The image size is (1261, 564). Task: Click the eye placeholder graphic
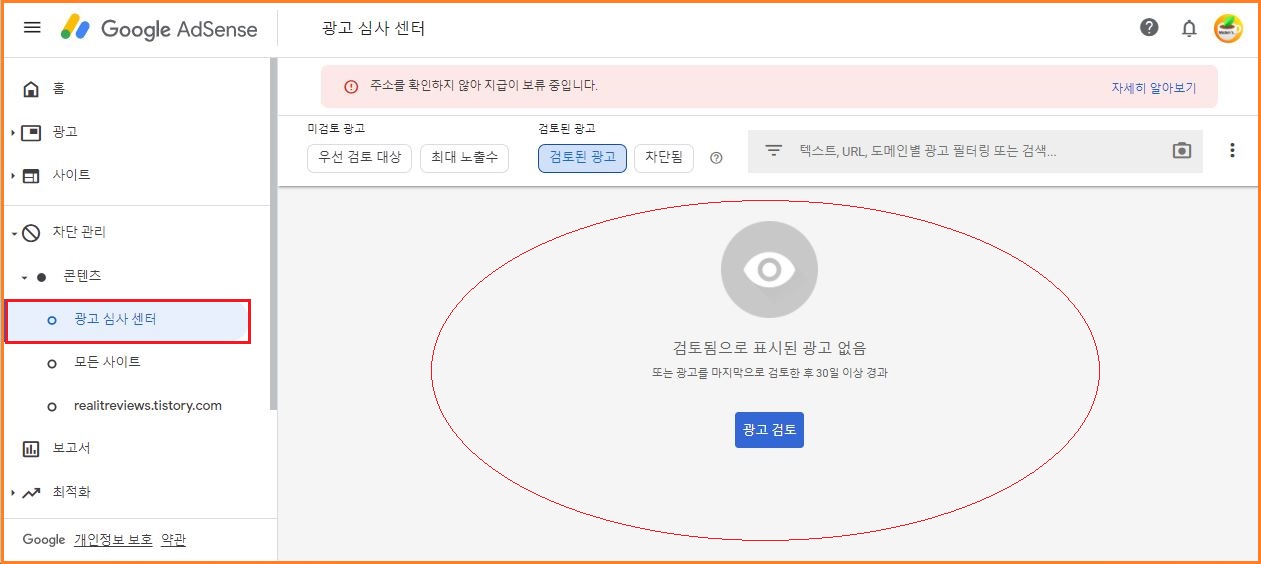click(769, 270)
